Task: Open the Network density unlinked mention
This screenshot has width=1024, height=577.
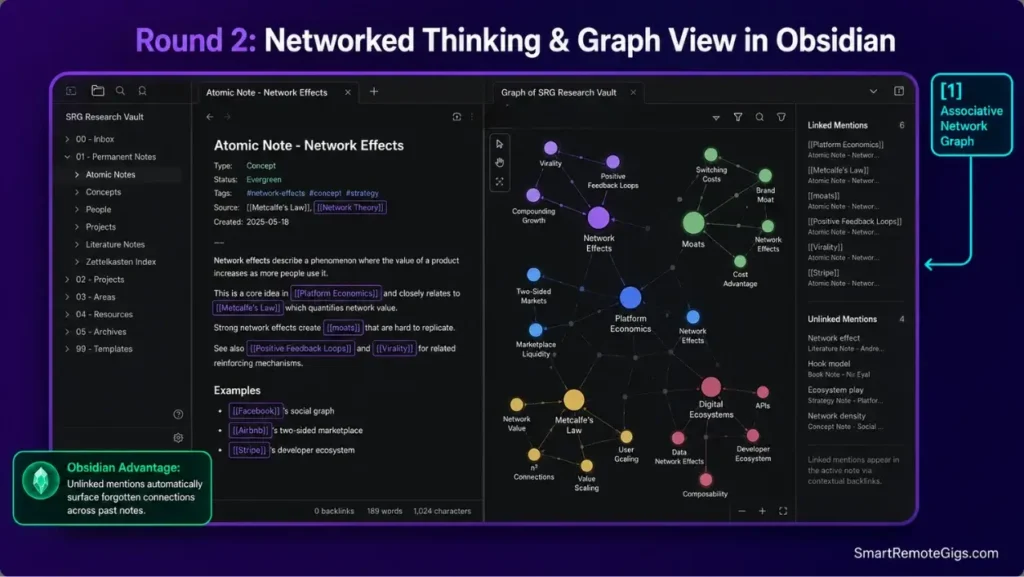Action: [x=837, y=416]
